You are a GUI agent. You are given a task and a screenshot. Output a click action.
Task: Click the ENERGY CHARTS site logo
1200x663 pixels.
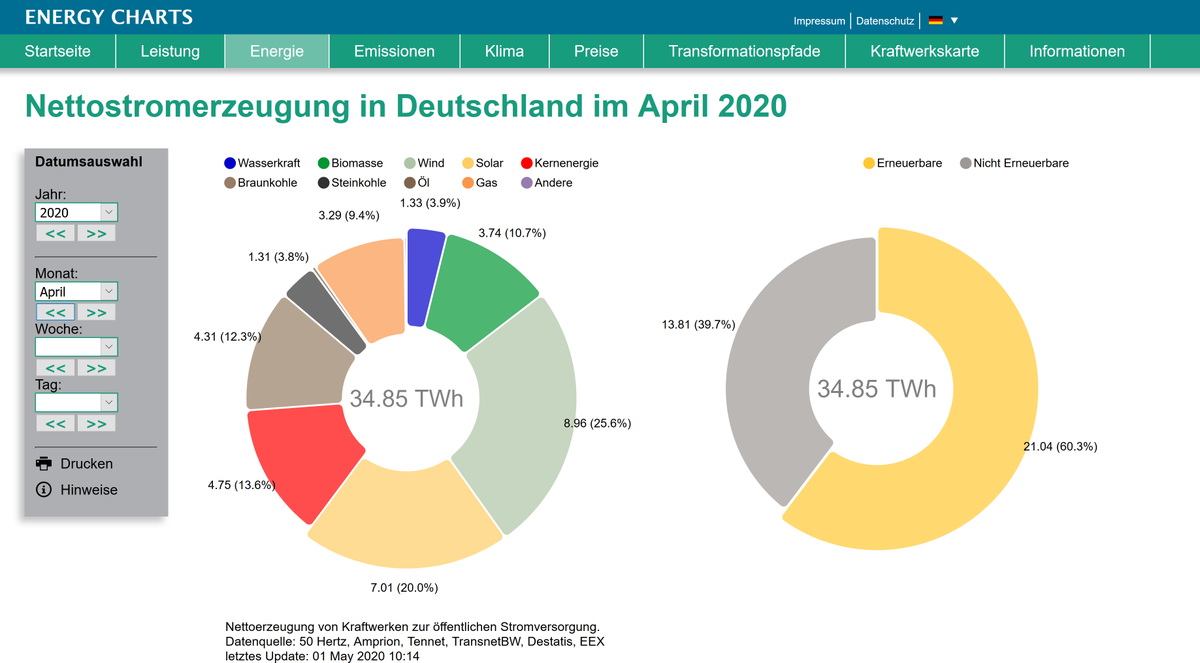[109, 17]
